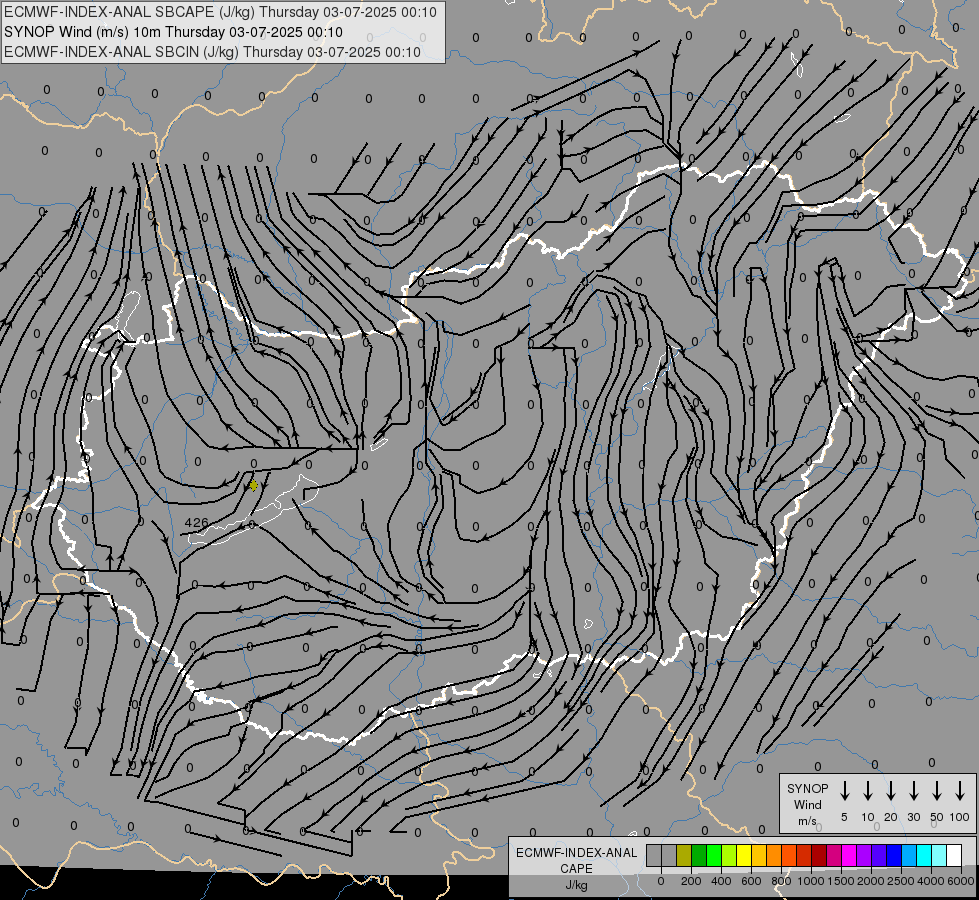Click the 4000 tick label on CAPE scale
The image size is (979, 900).
(x=931, y=881)
